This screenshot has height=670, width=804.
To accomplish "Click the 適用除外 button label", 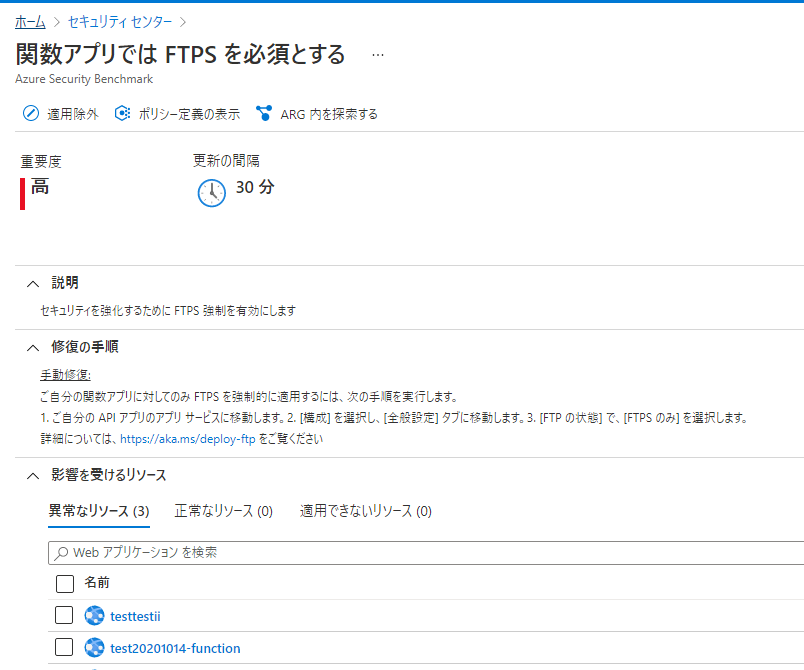I will (x=73, y=114).
